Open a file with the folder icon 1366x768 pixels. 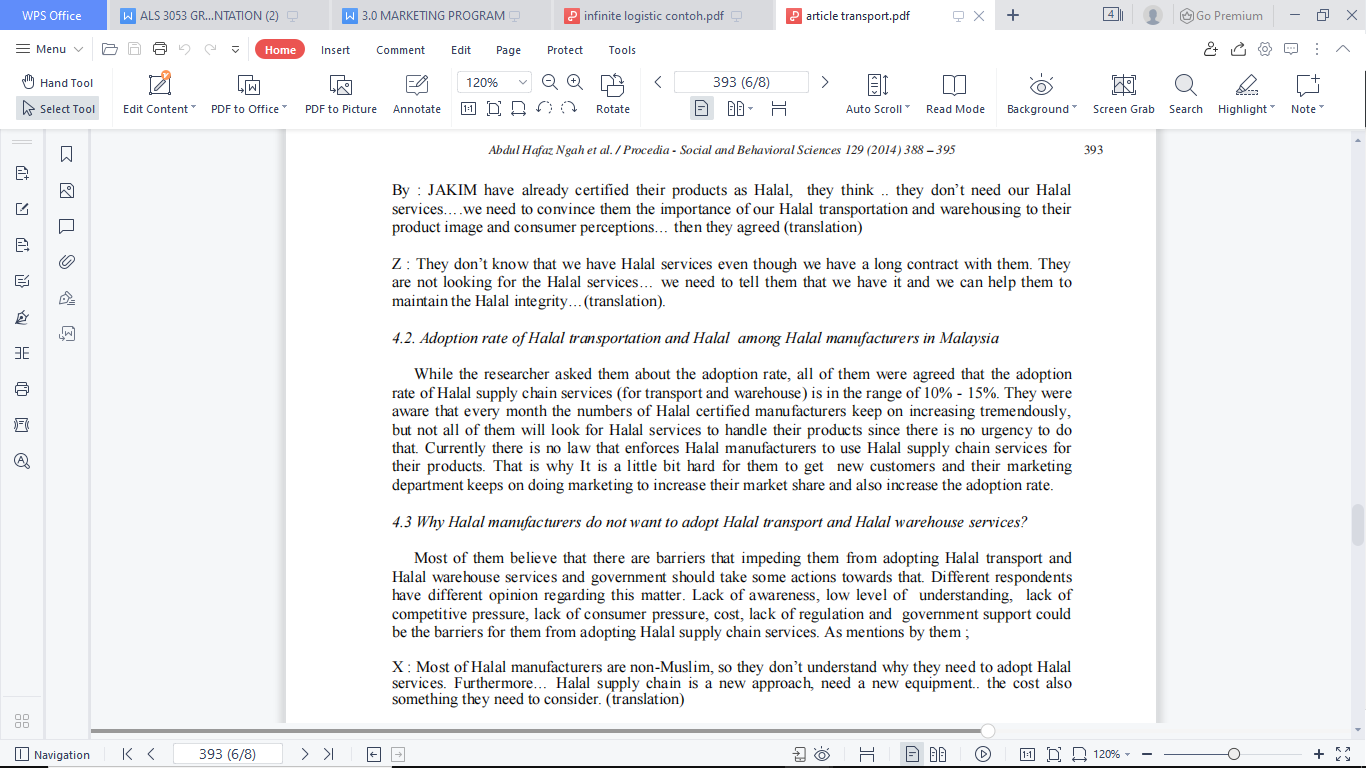pyautogui.click(x=110, y=49)
